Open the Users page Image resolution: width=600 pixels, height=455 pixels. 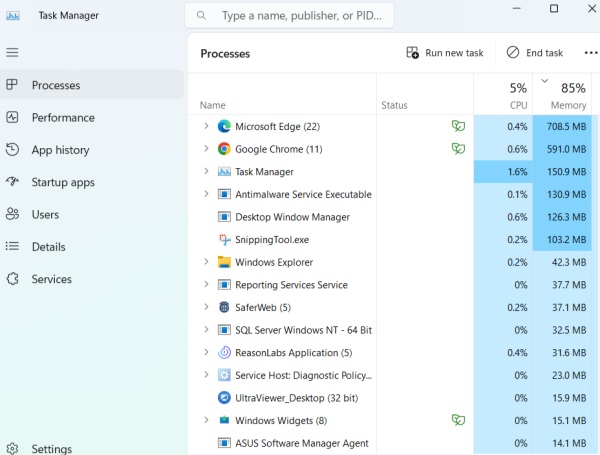point(92,214)
